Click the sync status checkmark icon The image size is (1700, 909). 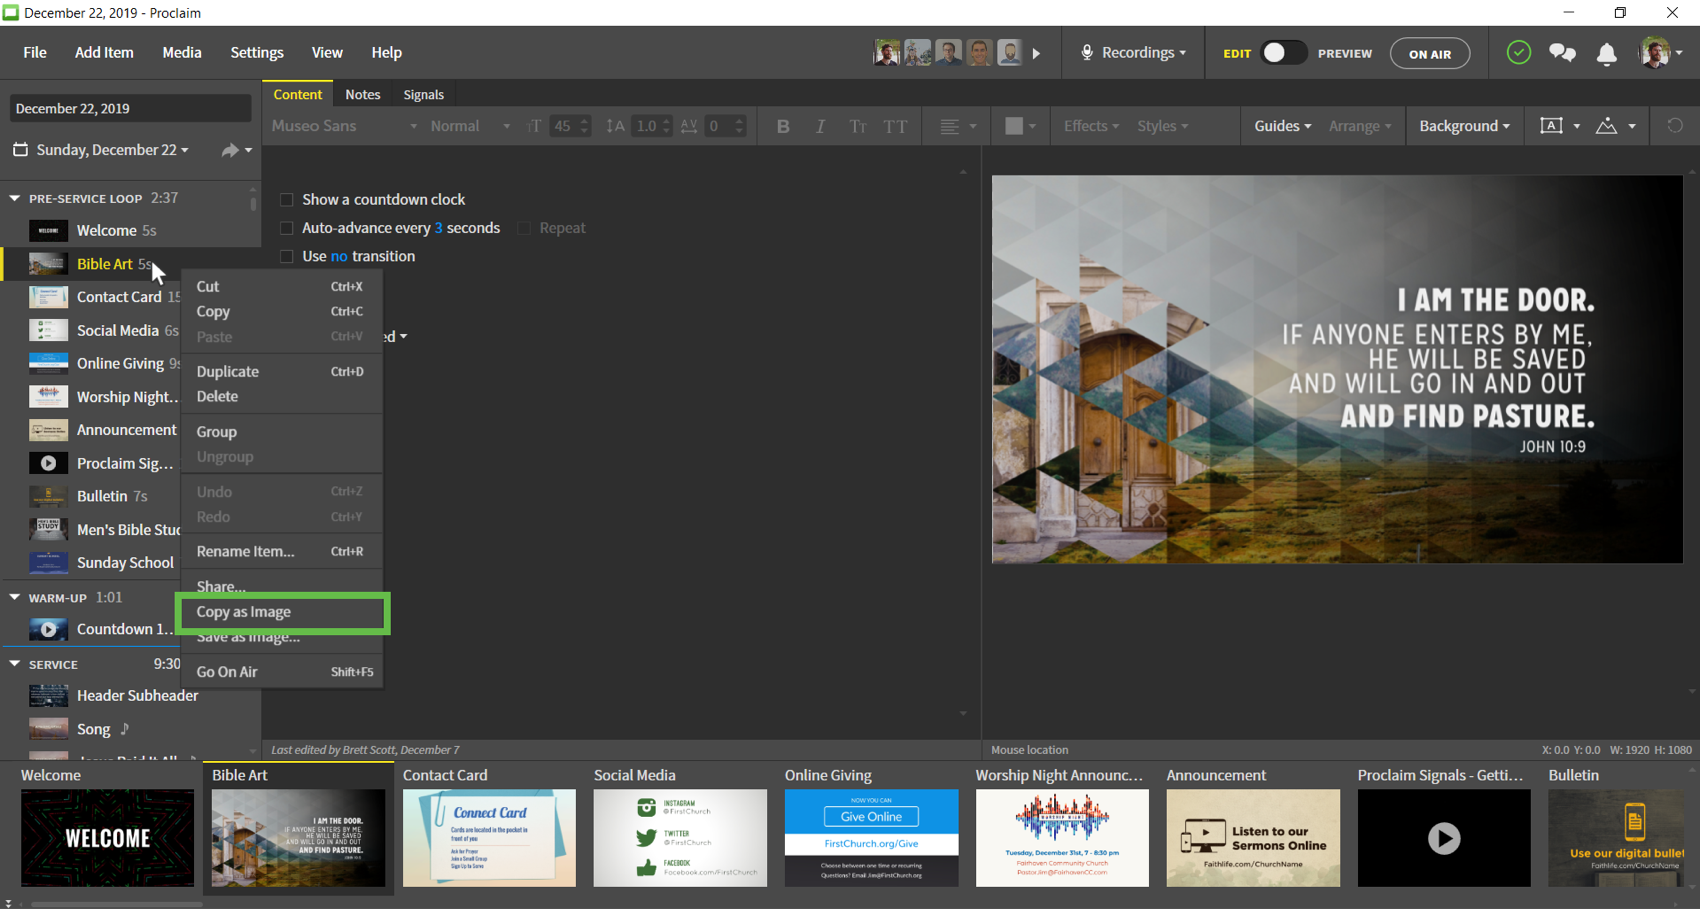click(x=1518, y=53)
